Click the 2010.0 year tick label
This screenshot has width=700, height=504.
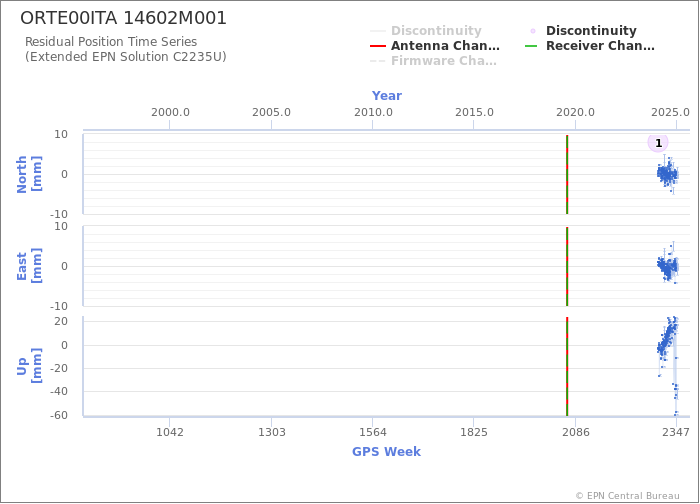(373, 112)
